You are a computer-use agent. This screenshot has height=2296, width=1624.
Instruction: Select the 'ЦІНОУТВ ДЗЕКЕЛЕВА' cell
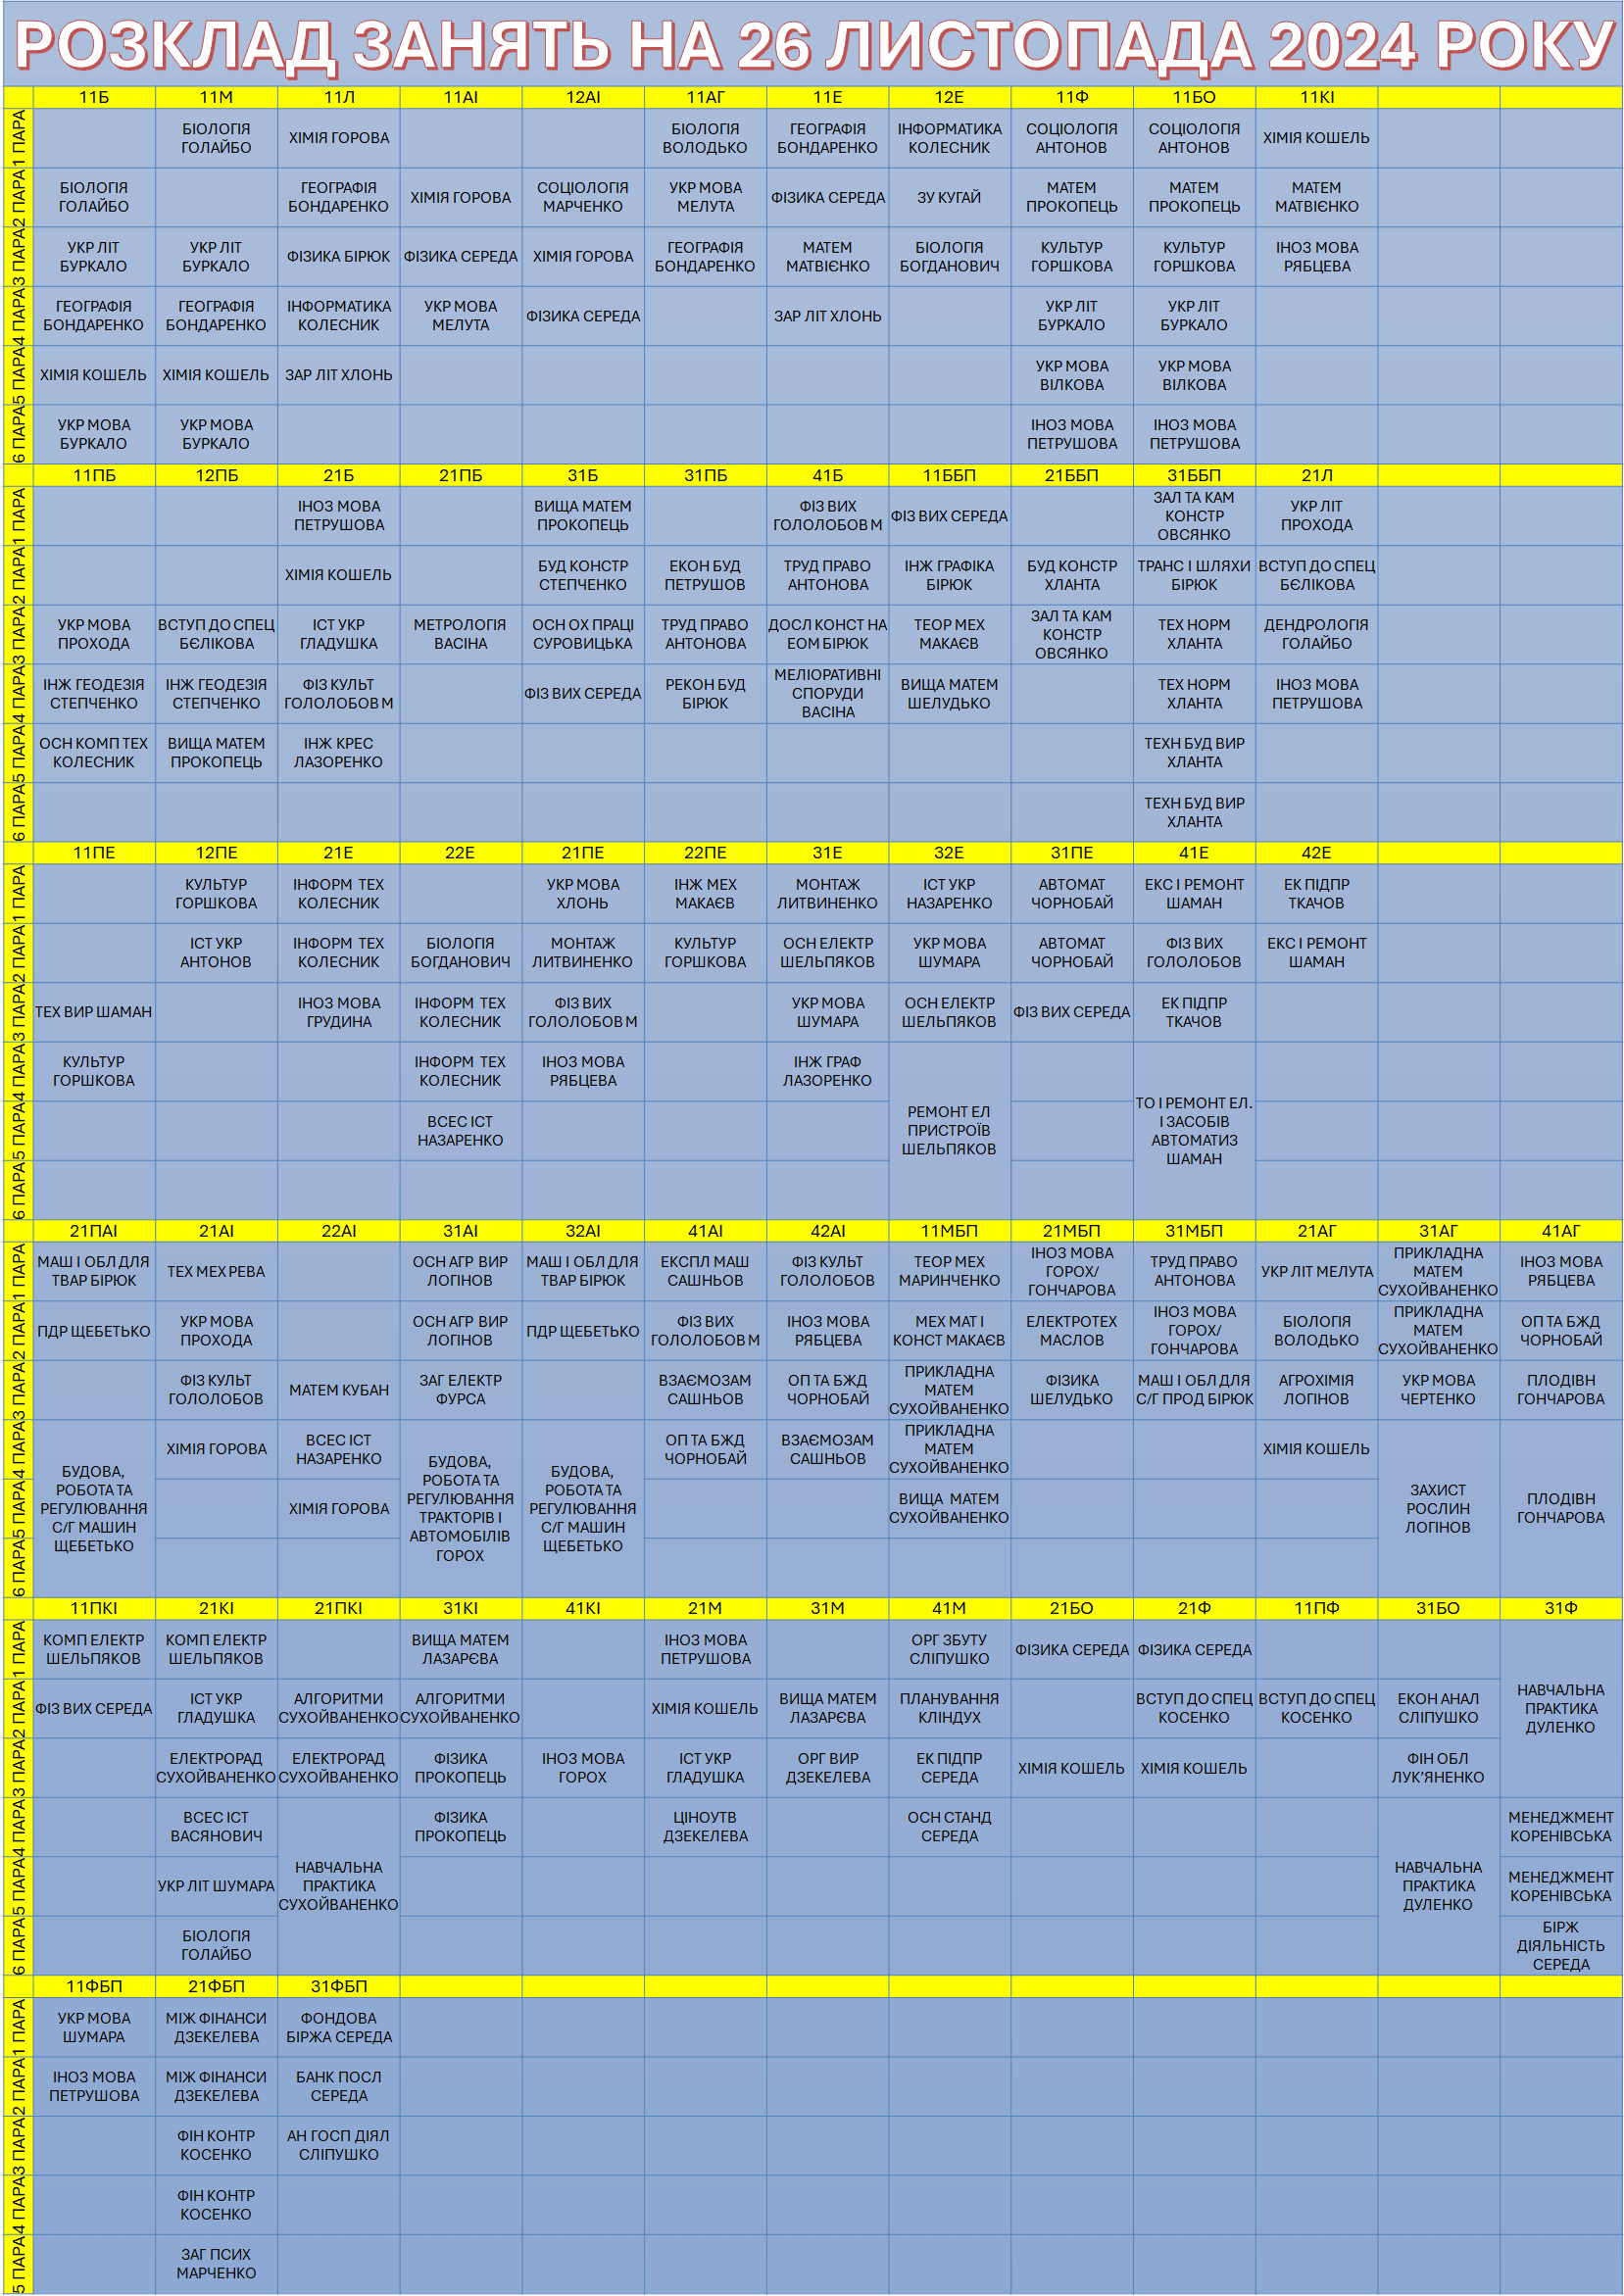705,1826
